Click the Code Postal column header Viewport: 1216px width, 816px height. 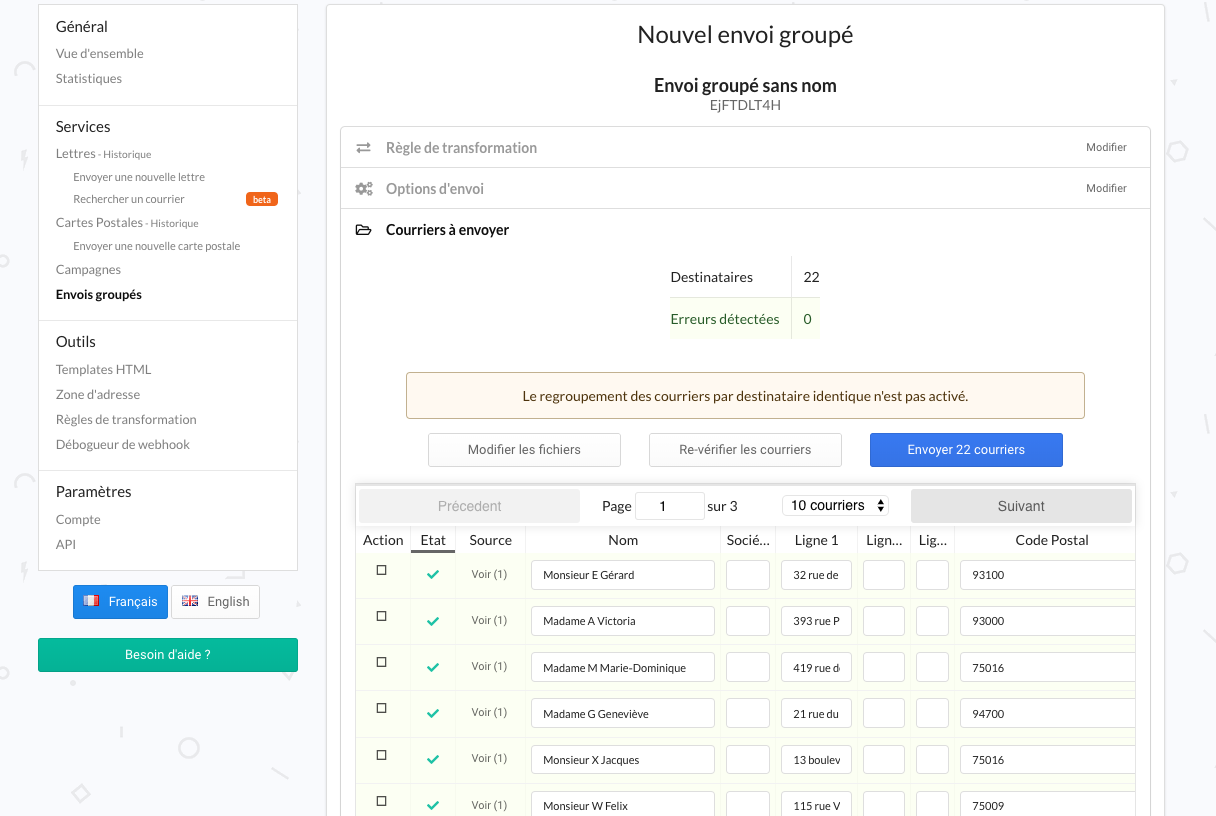[1052, 540]
